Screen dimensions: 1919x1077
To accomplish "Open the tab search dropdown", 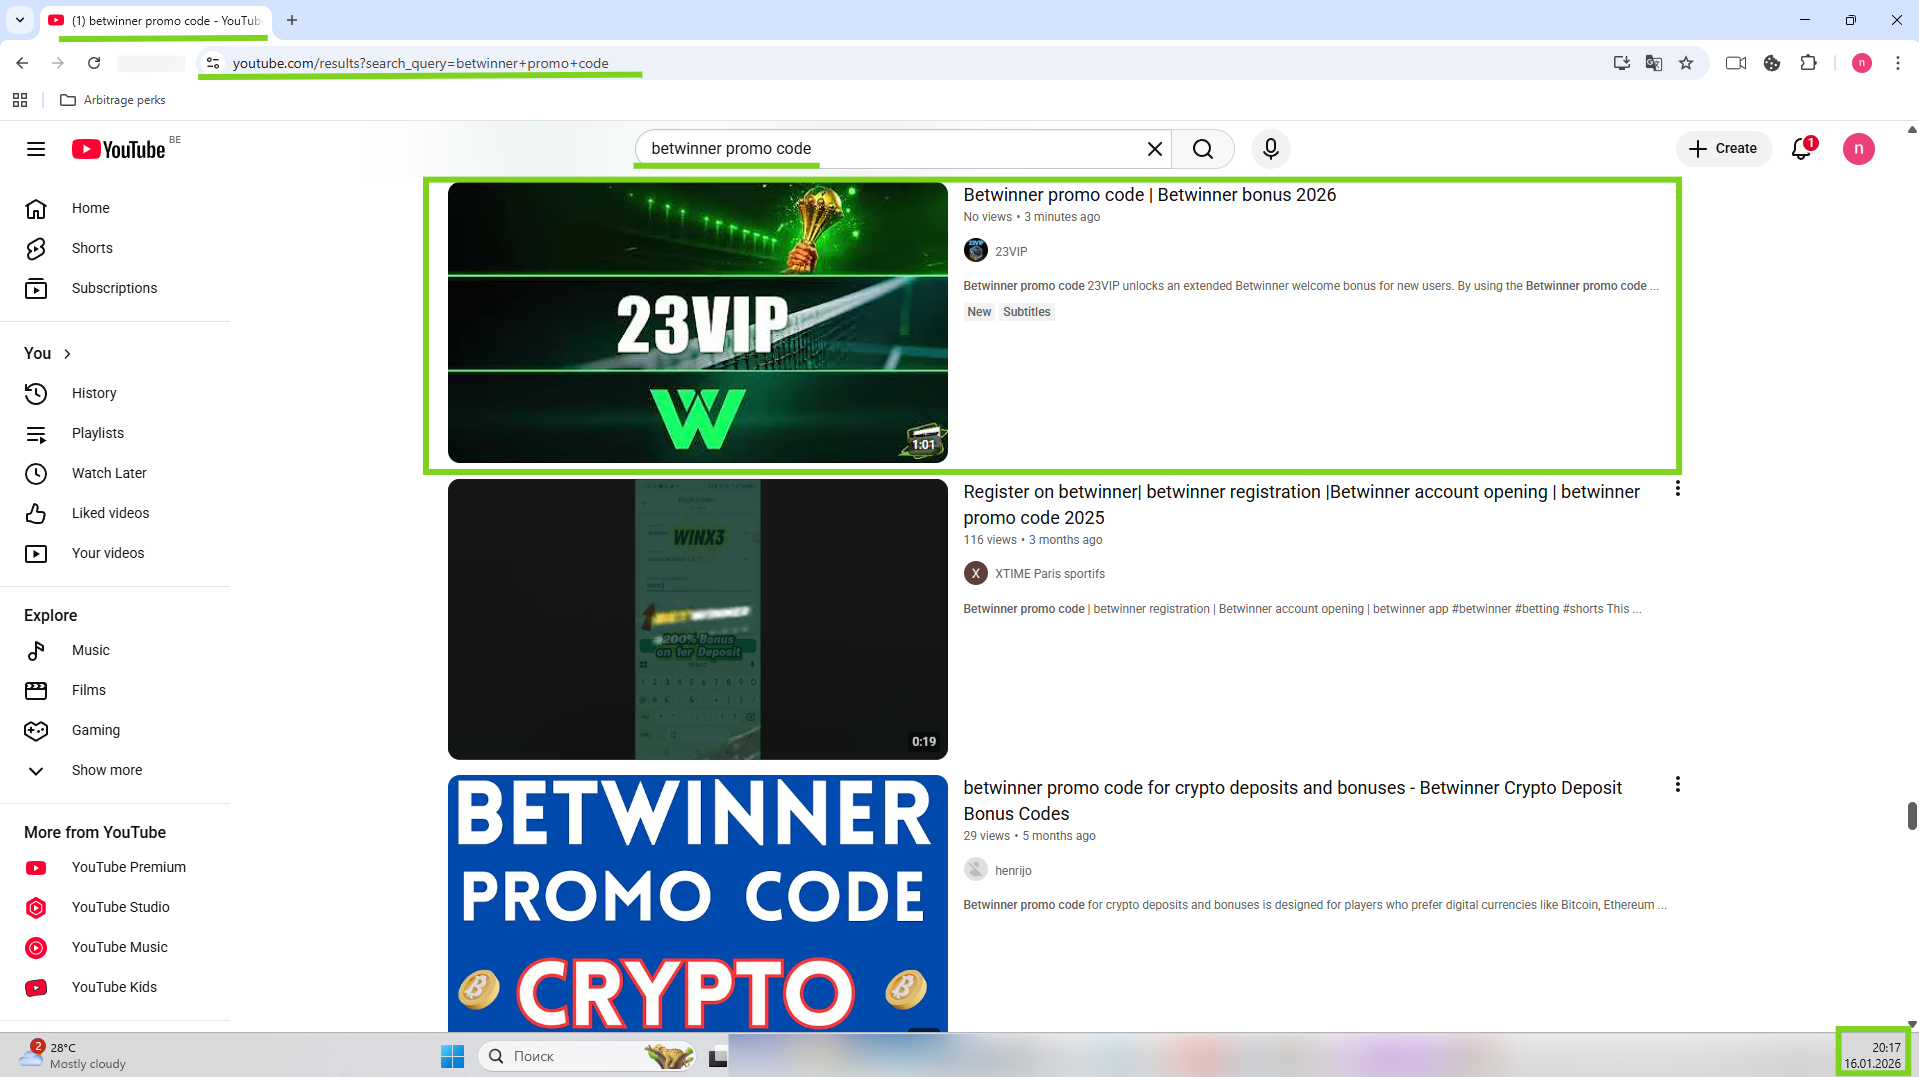I will 20,20.
